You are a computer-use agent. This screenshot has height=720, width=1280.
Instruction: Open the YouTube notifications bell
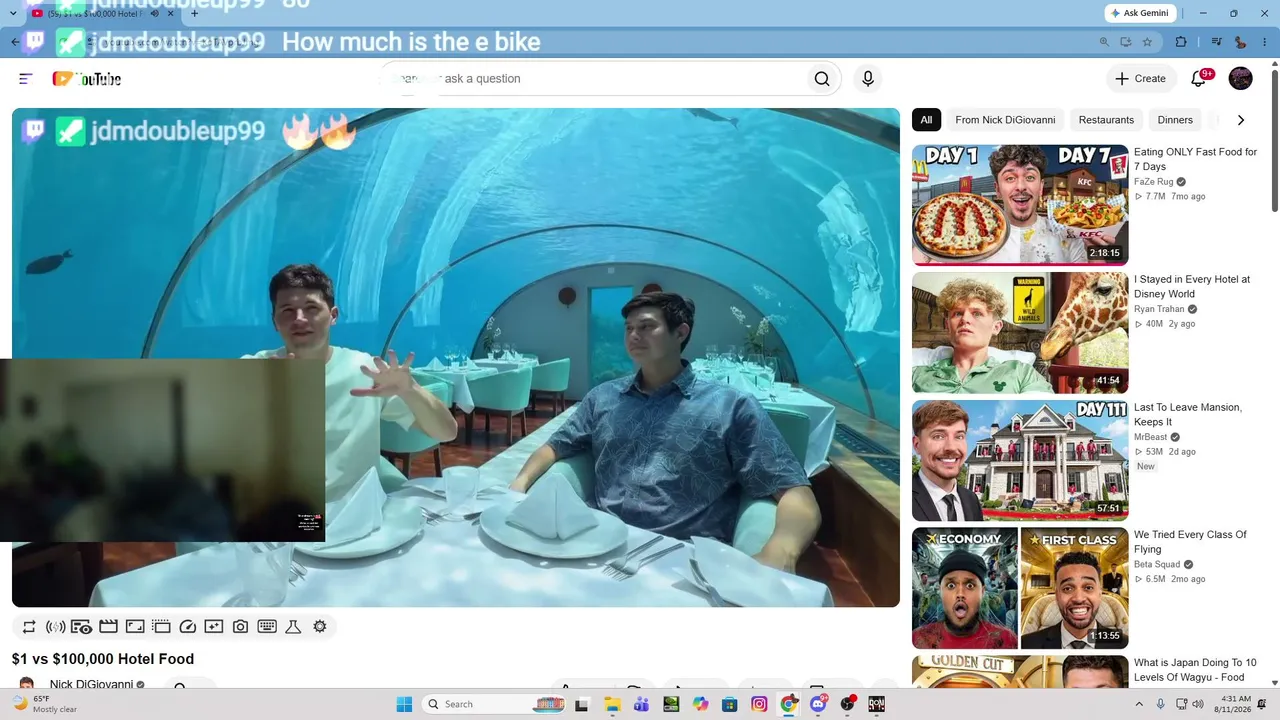pyautogui.click(x=1199, y=79)
